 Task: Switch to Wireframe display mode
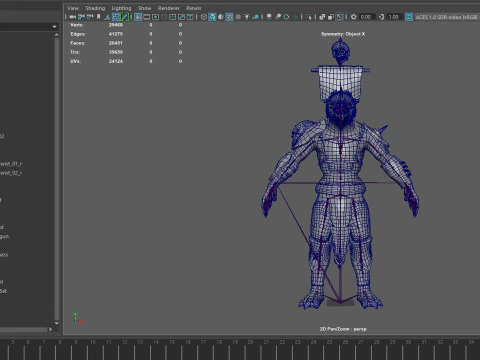204,17
